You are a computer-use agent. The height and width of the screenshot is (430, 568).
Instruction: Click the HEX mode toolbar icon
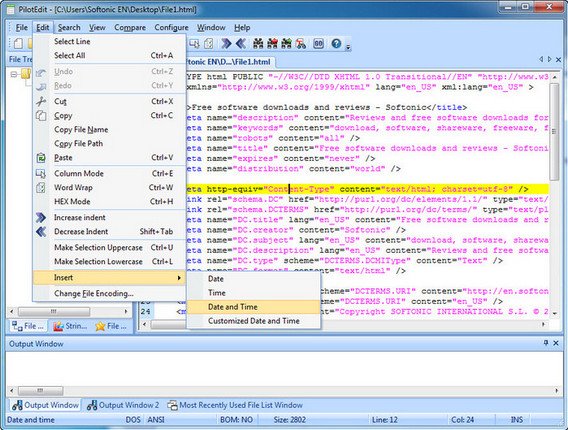point(318,44)
